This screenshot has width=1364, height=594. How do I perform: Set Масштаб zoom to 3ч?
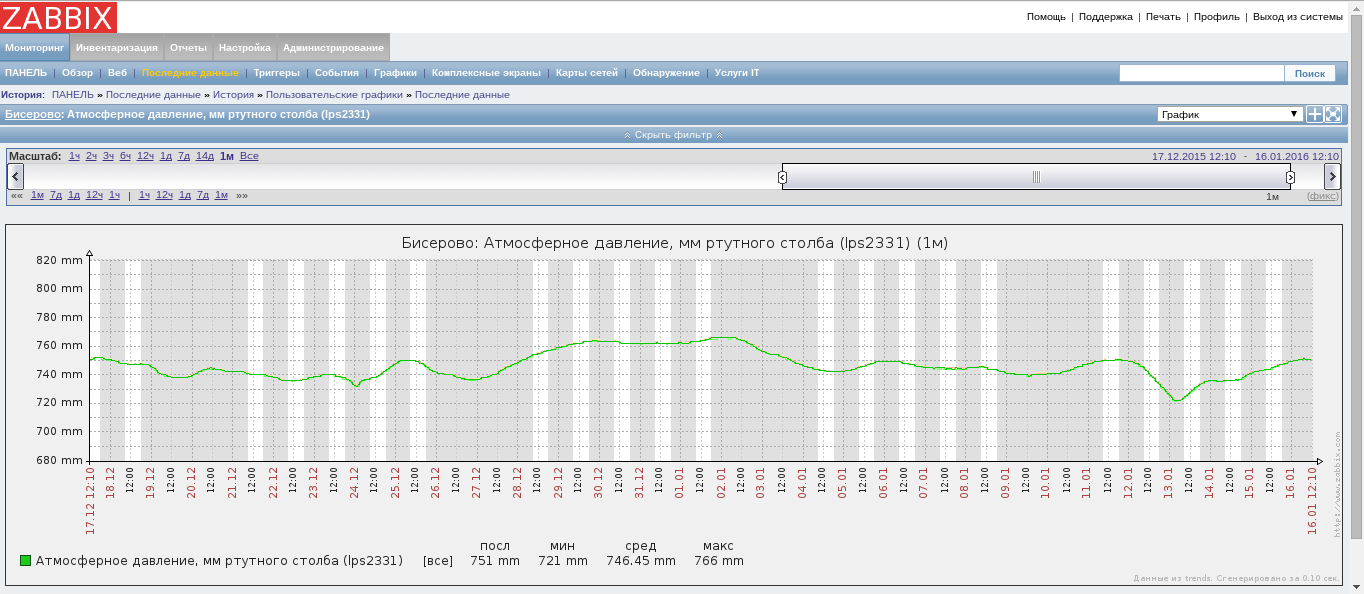point(108,156)
